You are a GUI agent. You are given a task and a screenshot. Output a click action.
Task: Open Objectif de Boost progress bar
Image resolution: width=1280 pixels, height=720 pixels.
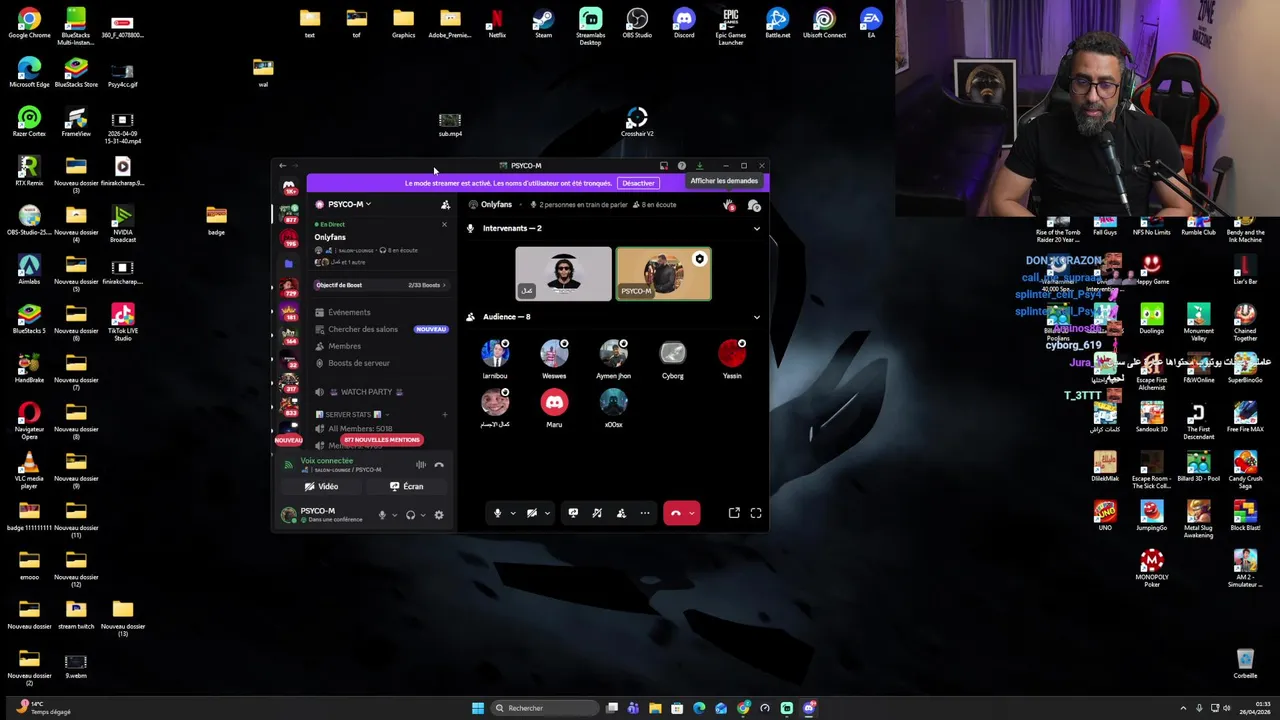tap(380, 285)
